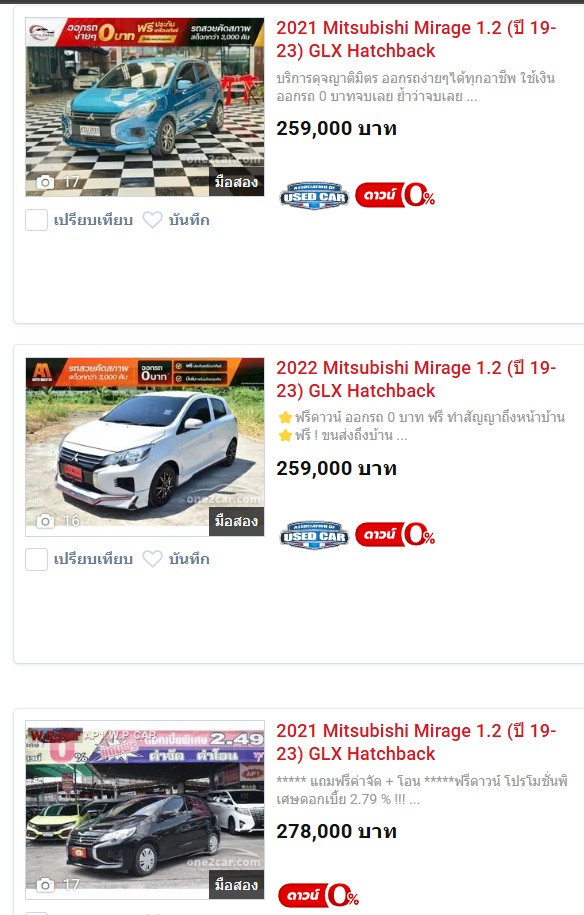Click 0% down payment badge on first listing

pyautogui.click(x=395, y=195)
